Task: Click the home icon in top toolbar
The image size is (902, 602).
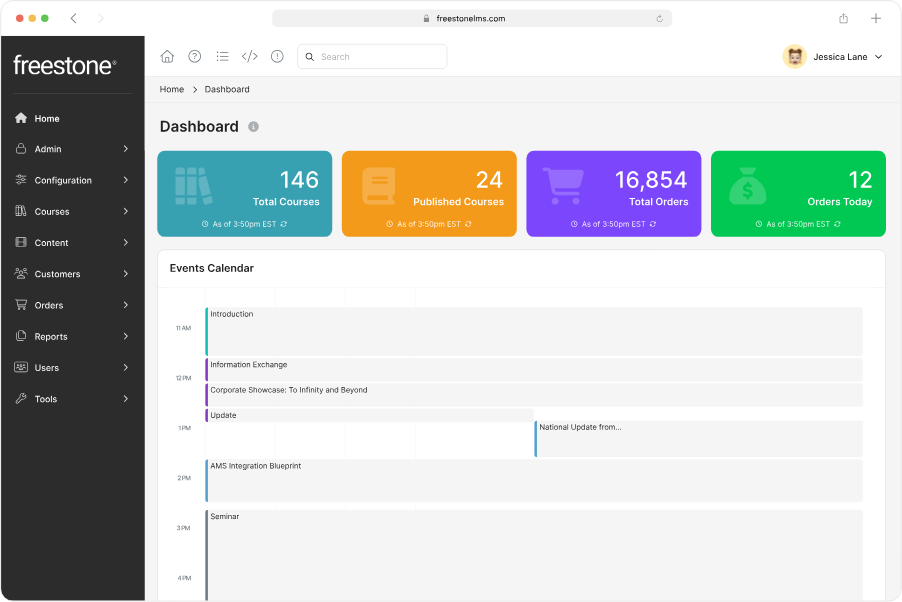Action: [167, 57]
